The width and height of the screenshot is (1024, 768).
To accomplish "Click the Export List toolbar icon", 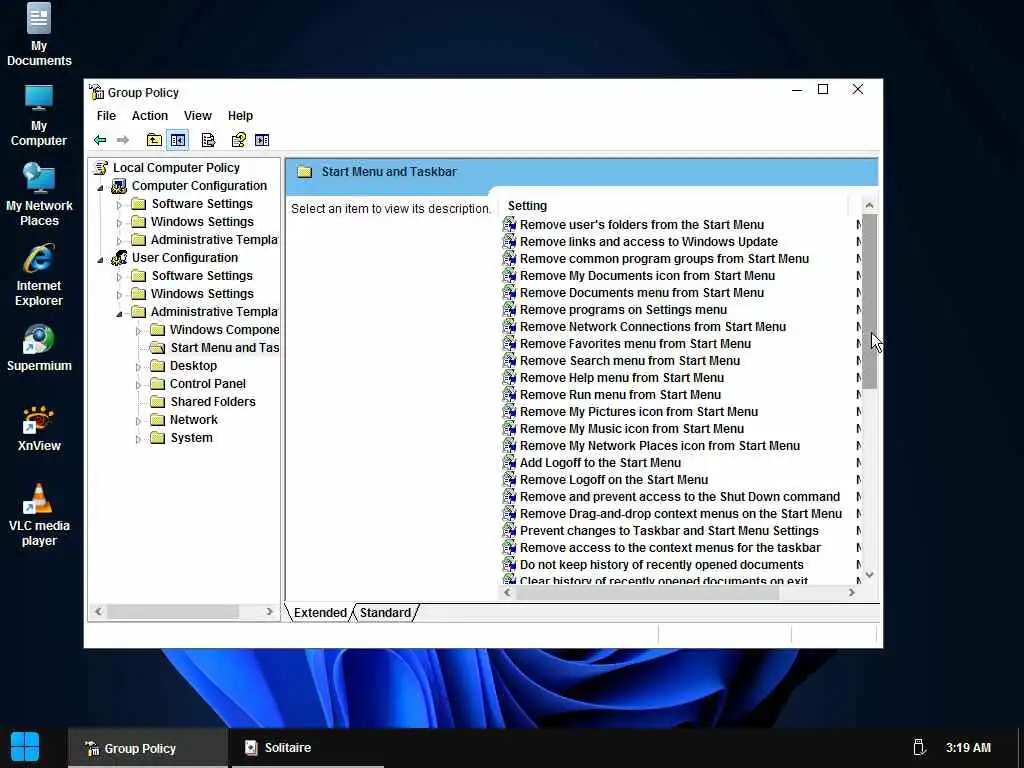I will point(208,140).
